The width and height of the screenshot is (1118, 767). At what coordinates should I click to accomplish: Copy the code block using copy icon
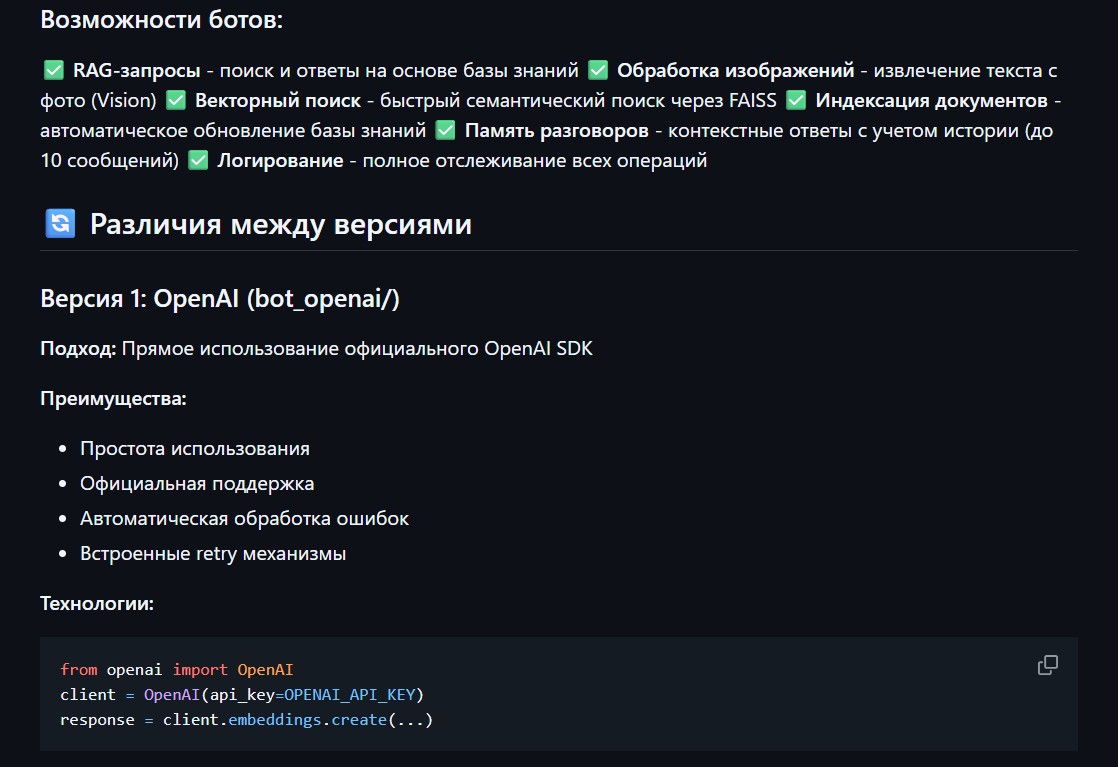(1047, 665)
